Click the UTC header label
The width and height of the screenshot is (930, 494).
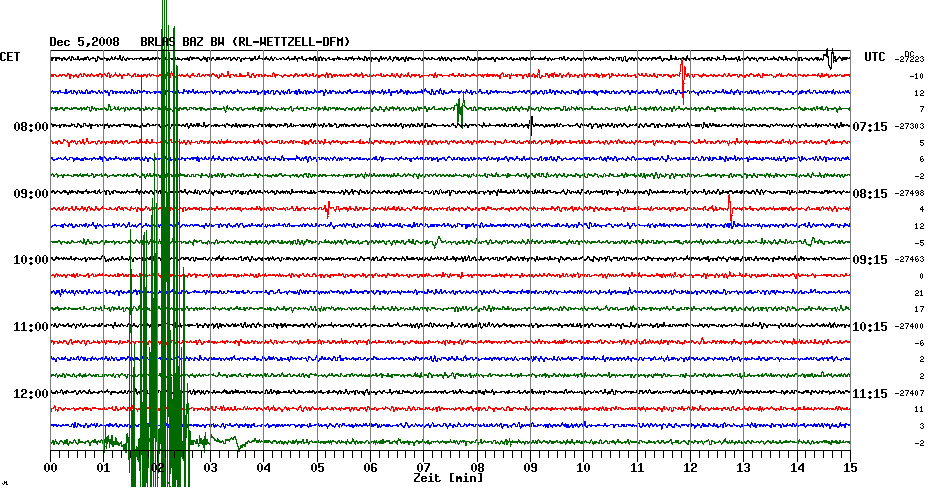coord(874,57)
